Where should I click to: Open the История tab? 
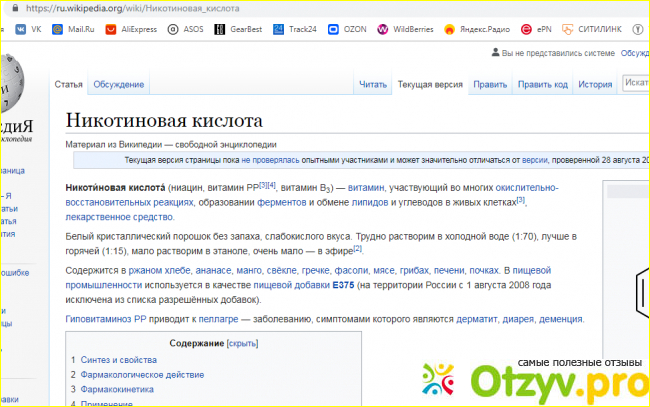point(594,85)
